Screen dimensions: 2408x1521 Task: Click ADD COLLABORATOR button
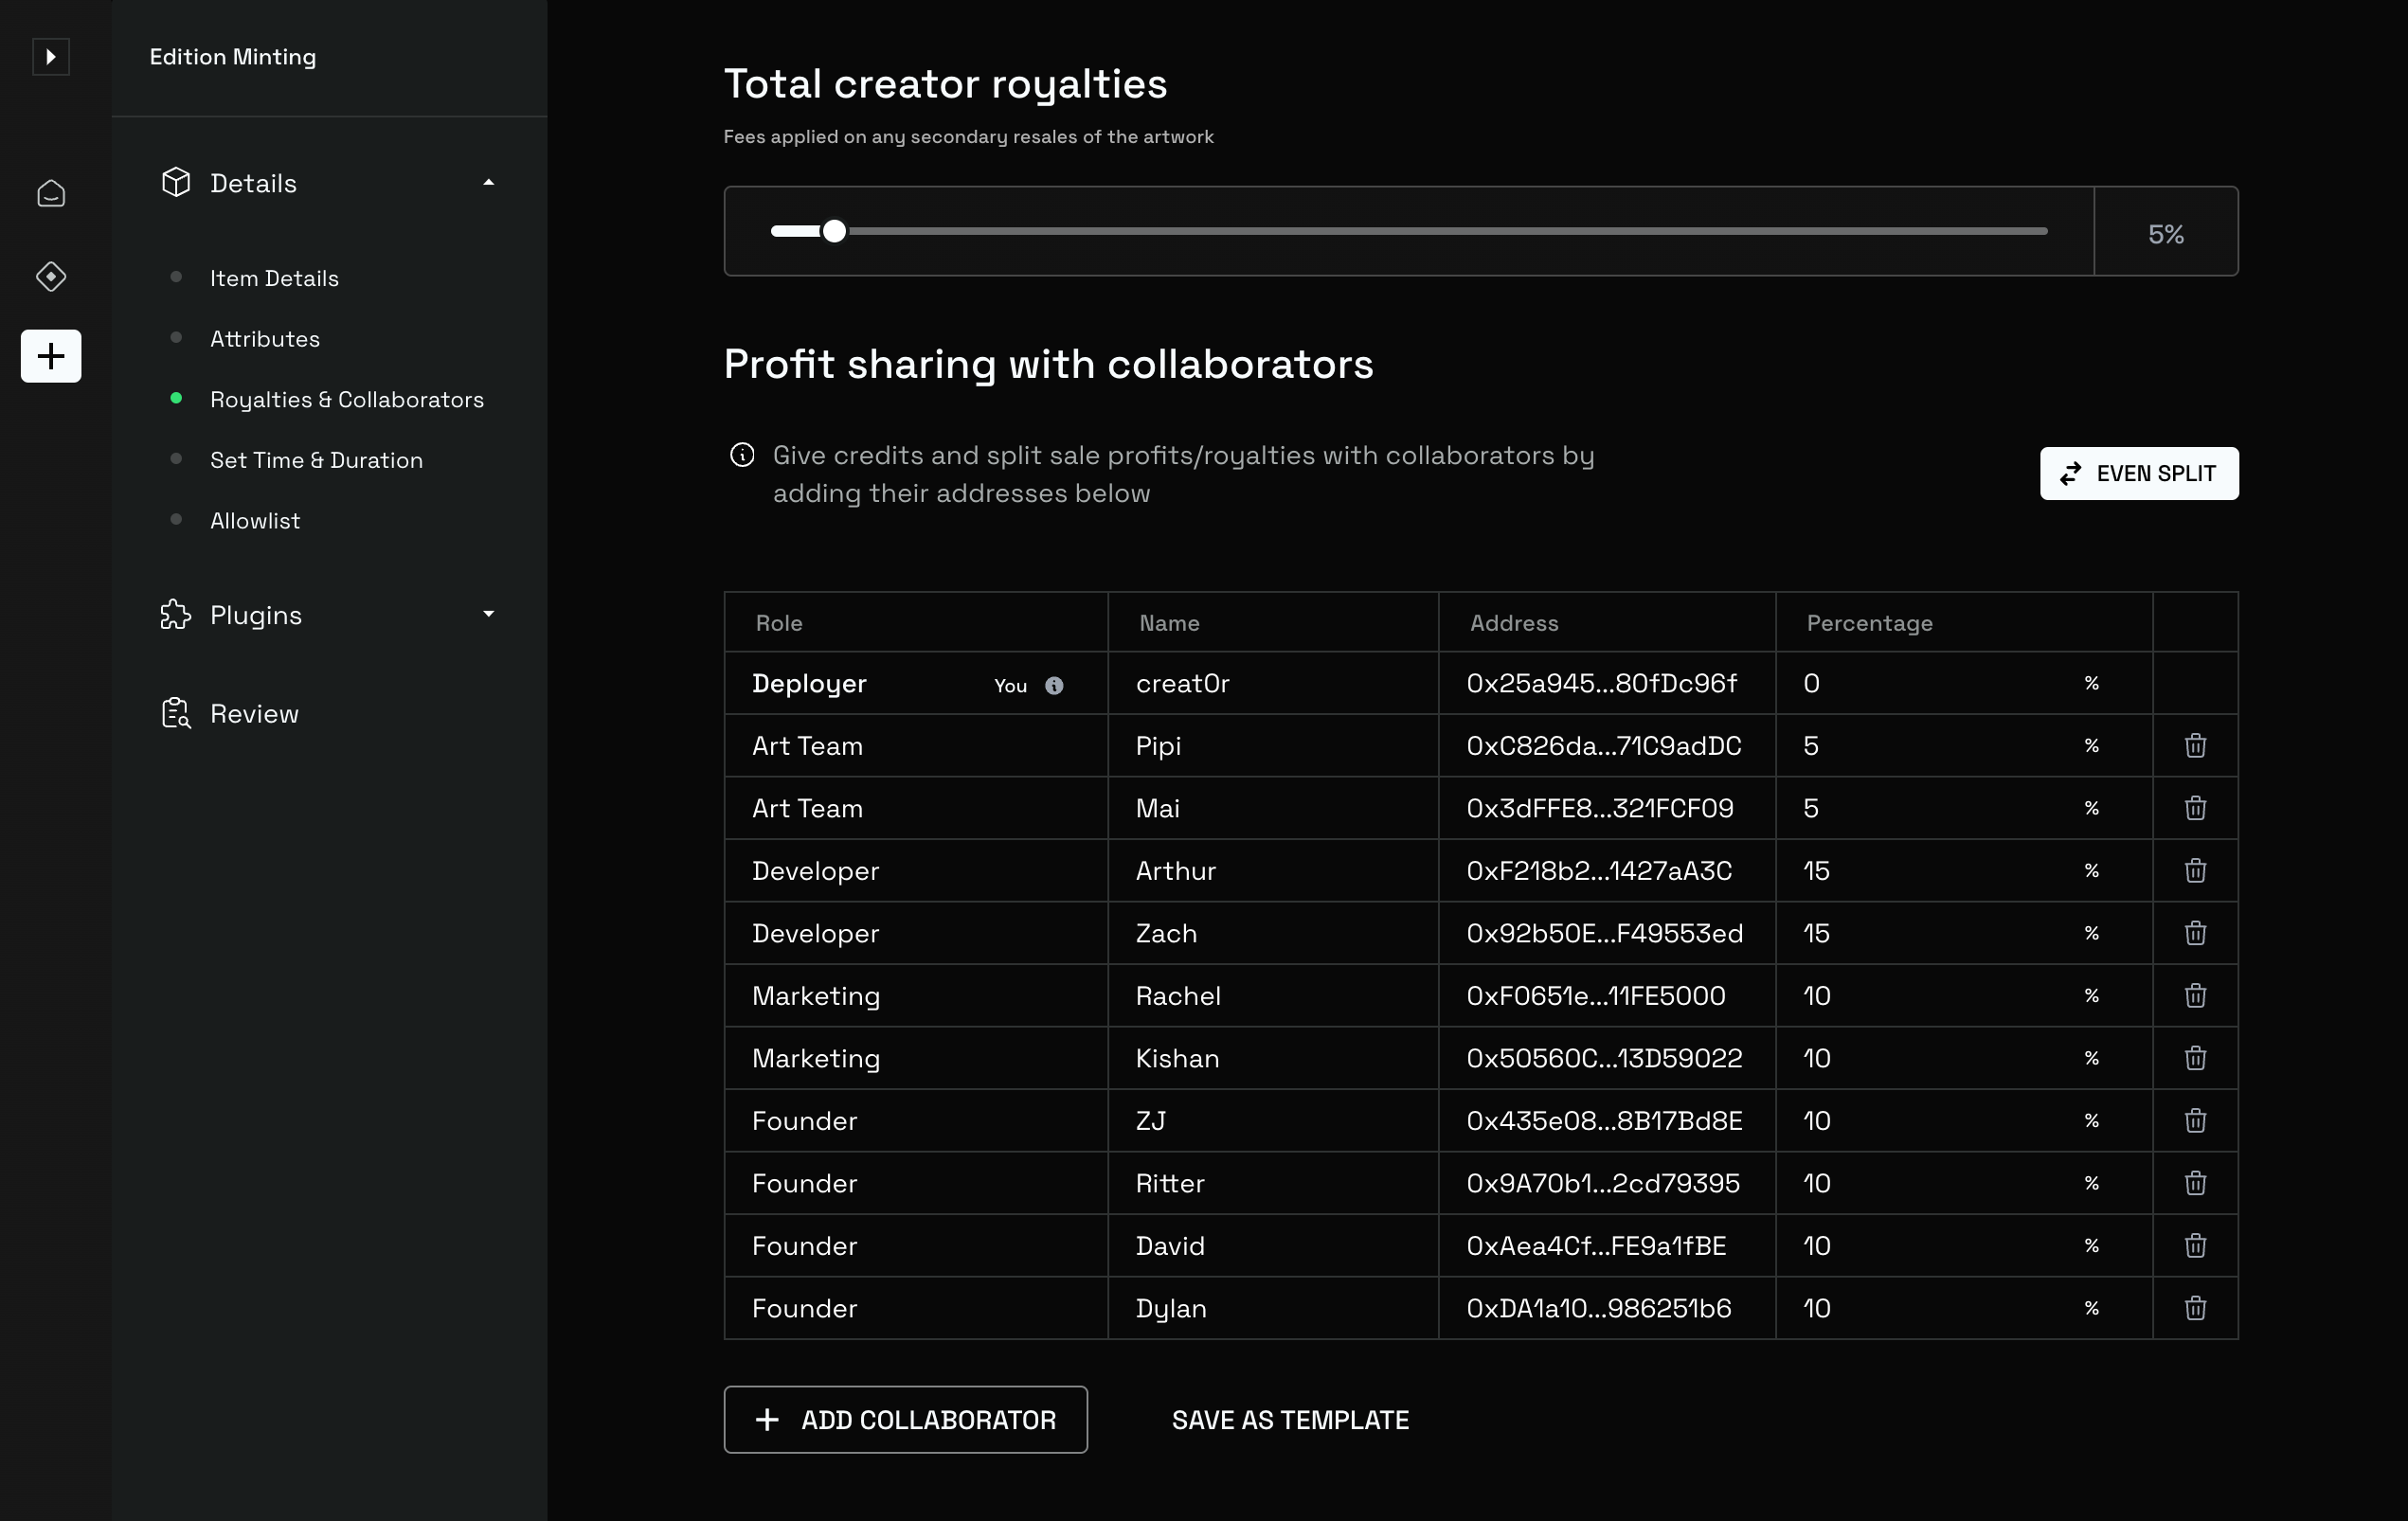pyautogui.click(x=905, y=1420)
